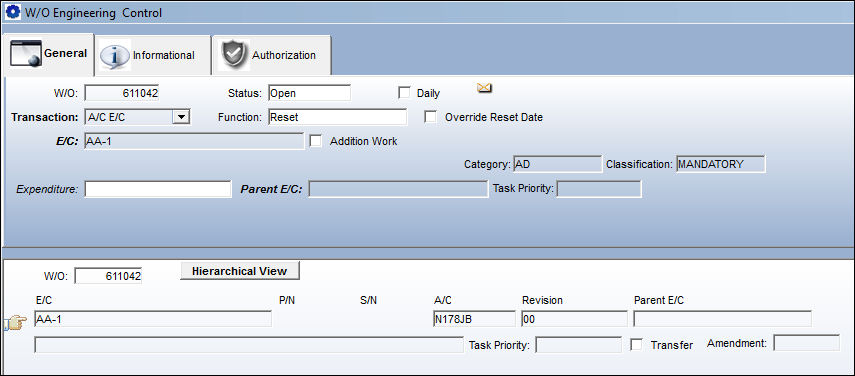Click the P/N column header
The height and width of the screenshot is (376, 855).
[x=287, y=300]
